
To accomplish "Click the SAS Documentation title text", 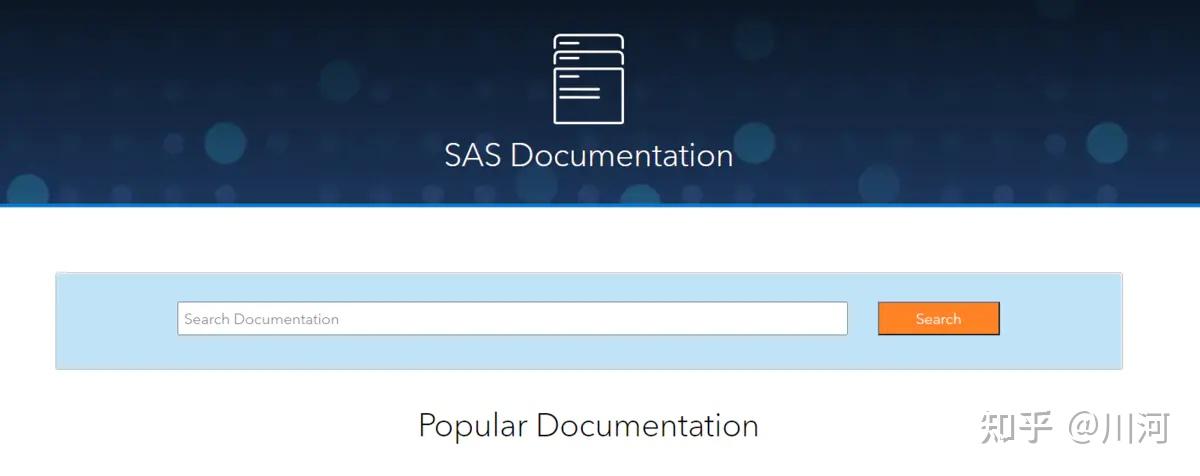I will (589, 156).
